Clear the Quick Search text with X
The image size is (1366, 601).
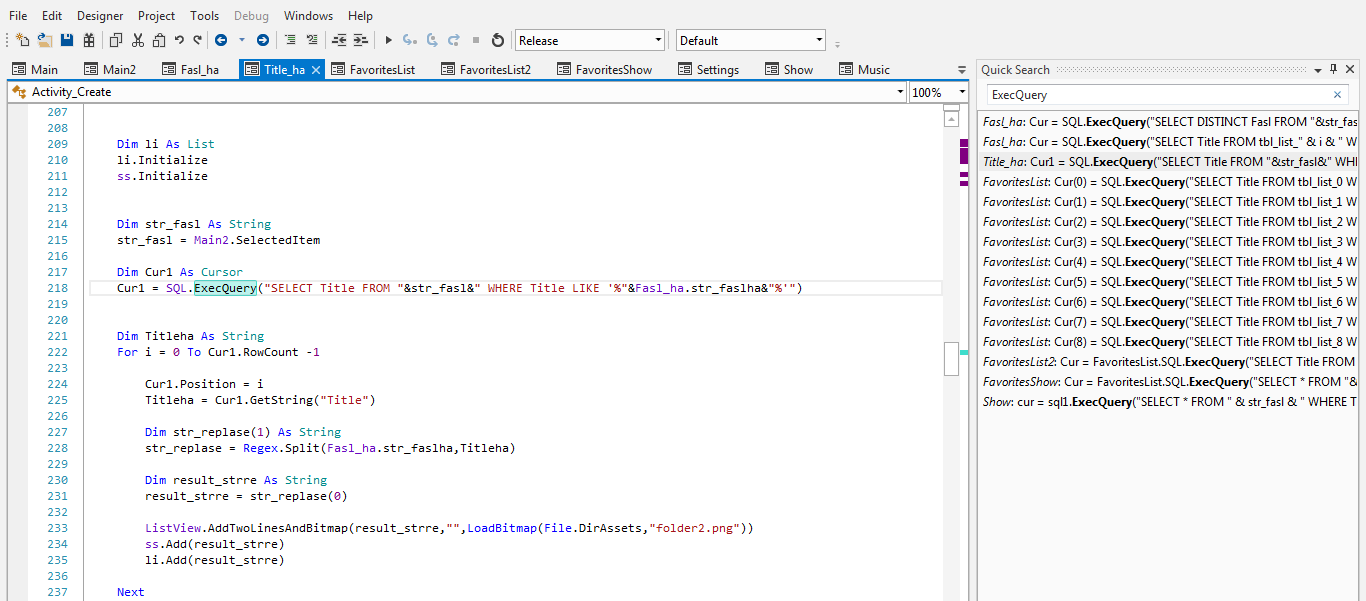click(1337, 95)
